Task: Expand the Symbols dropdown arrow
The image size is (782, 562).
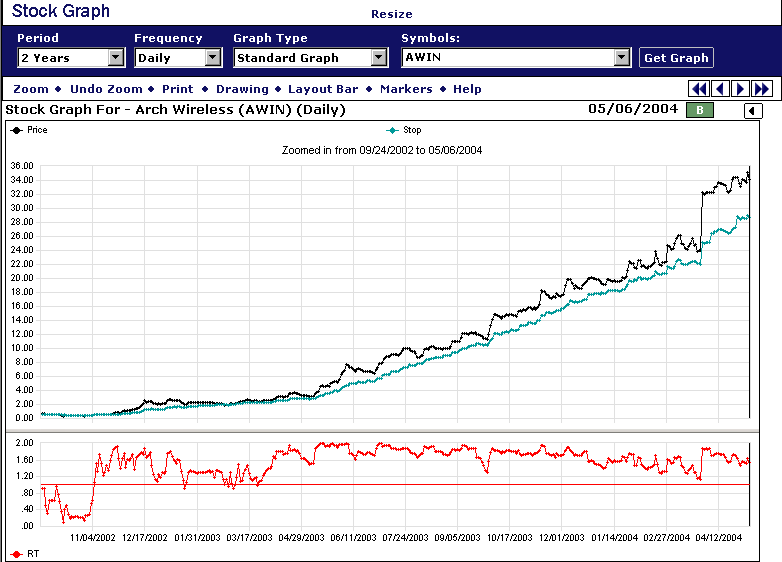Action: [622, 58]
